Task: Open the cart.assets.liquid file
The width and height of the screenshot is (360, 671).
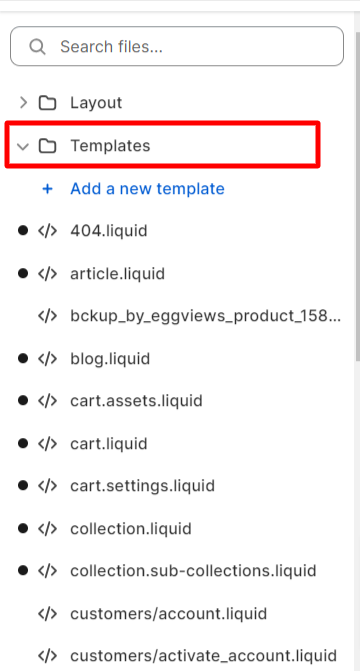Action: (136, 401)
